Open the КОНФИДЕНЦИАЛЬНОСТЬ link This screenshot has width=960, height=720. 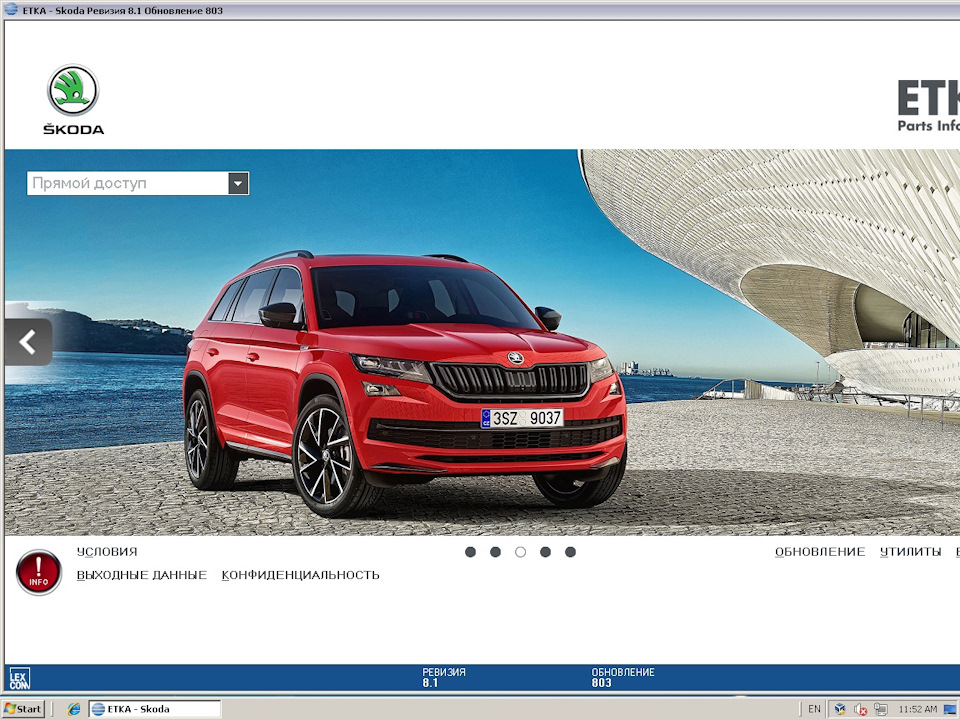click(301, 575)
